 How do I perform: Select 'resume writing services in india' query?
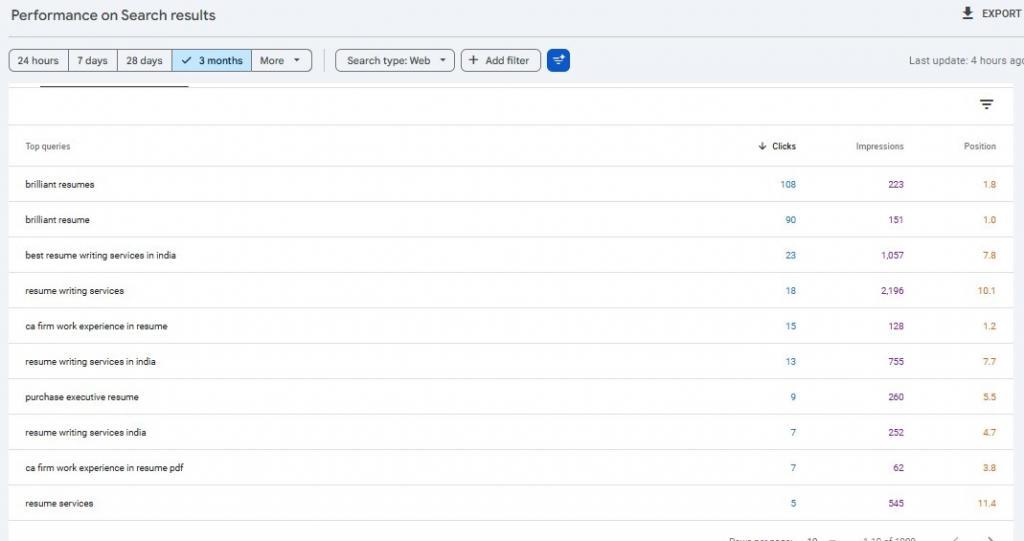[x=90, y=361]
